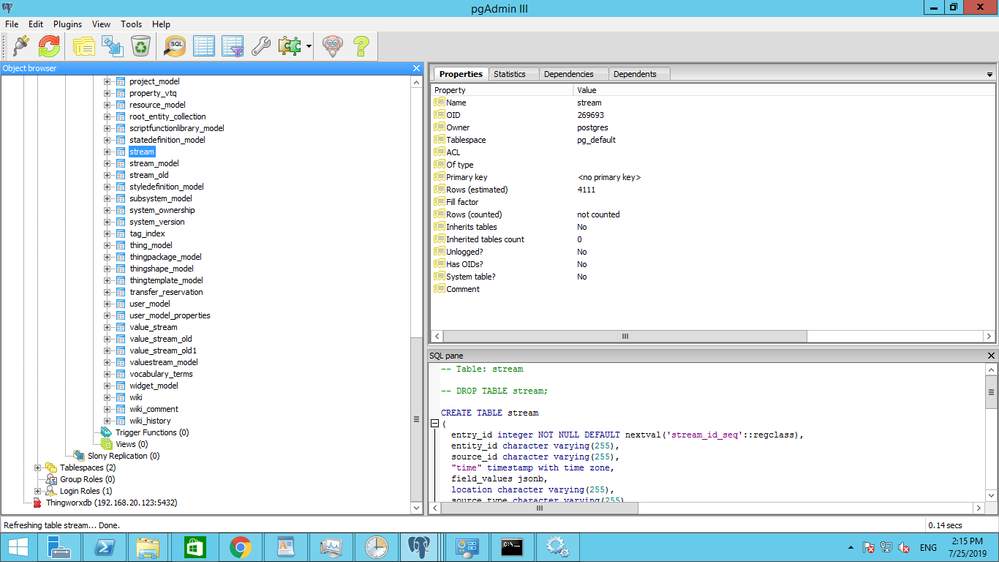Click the Add server connection plug icon
The height and width of the screenshot is (562, 999).
tap(20, 46)
